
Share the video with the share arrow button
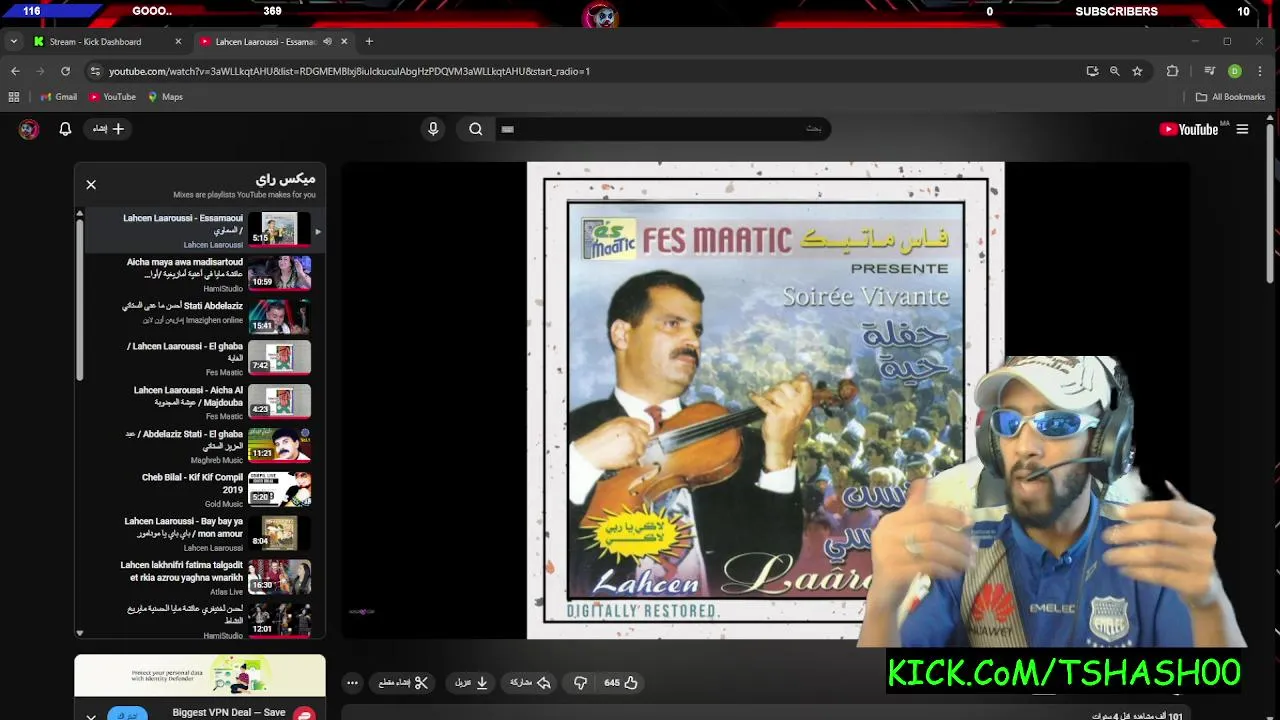click(531, 683)
